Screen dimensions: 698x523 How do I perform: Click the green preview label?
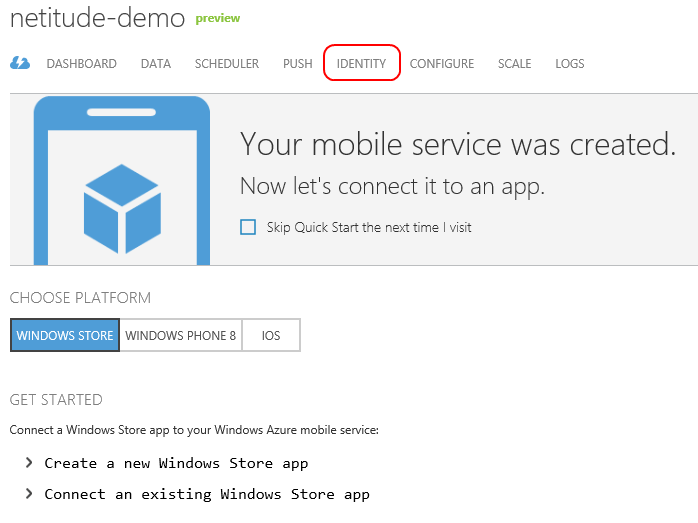click(x=218, y=18)
